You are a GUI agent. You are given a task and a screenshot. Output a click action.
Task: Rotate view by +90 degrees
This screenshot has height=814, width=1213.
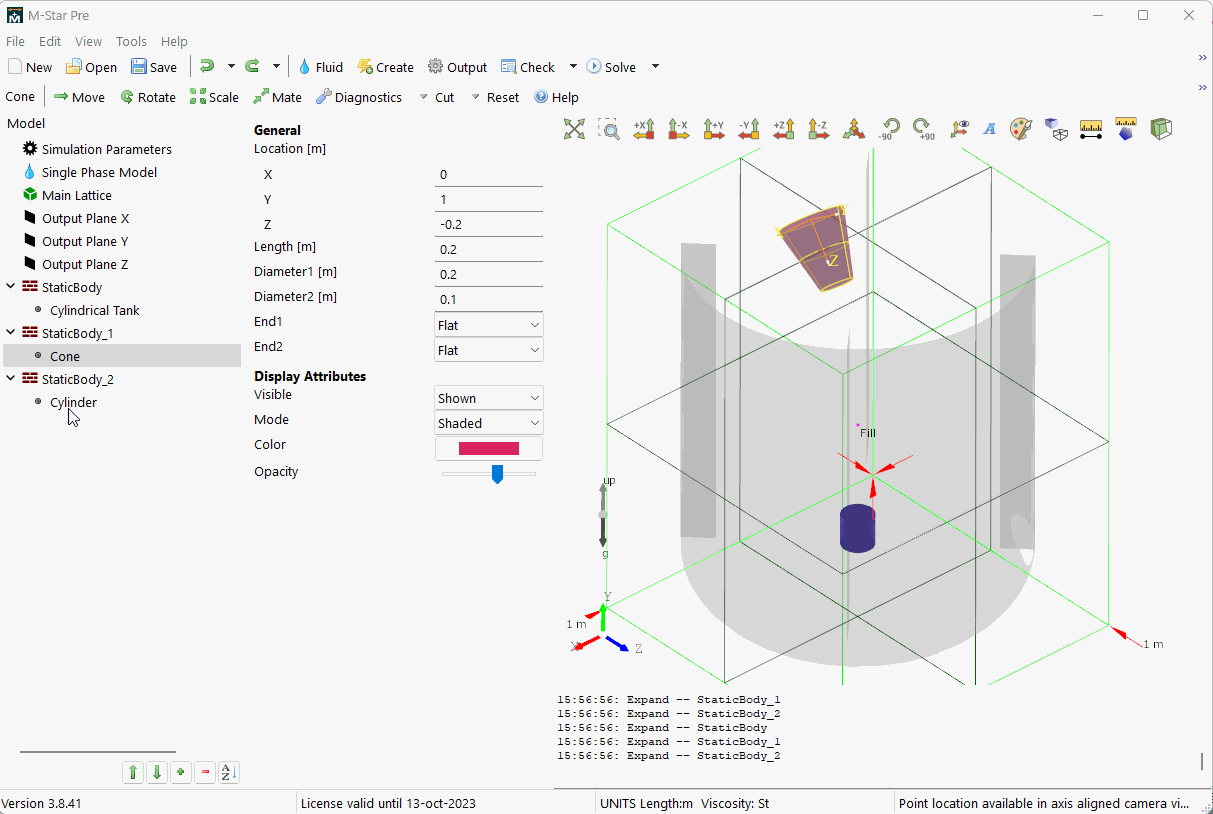pos(924,128)
